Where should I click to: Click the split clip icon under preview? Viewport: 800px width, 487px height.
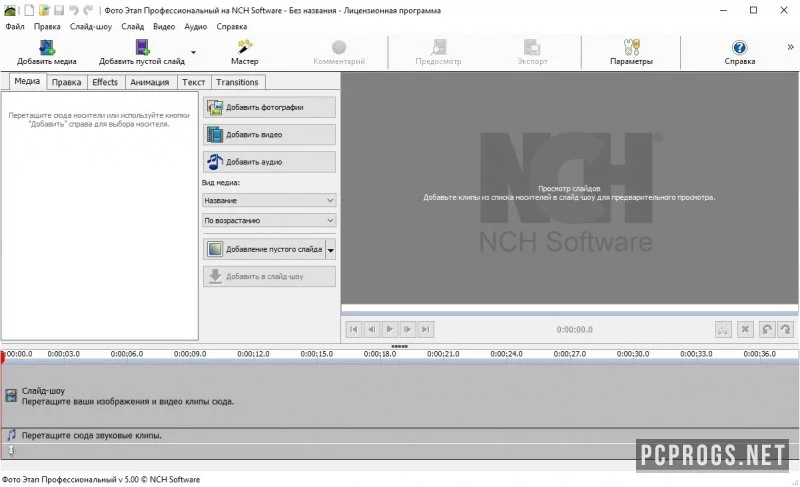tap(723, 329)
